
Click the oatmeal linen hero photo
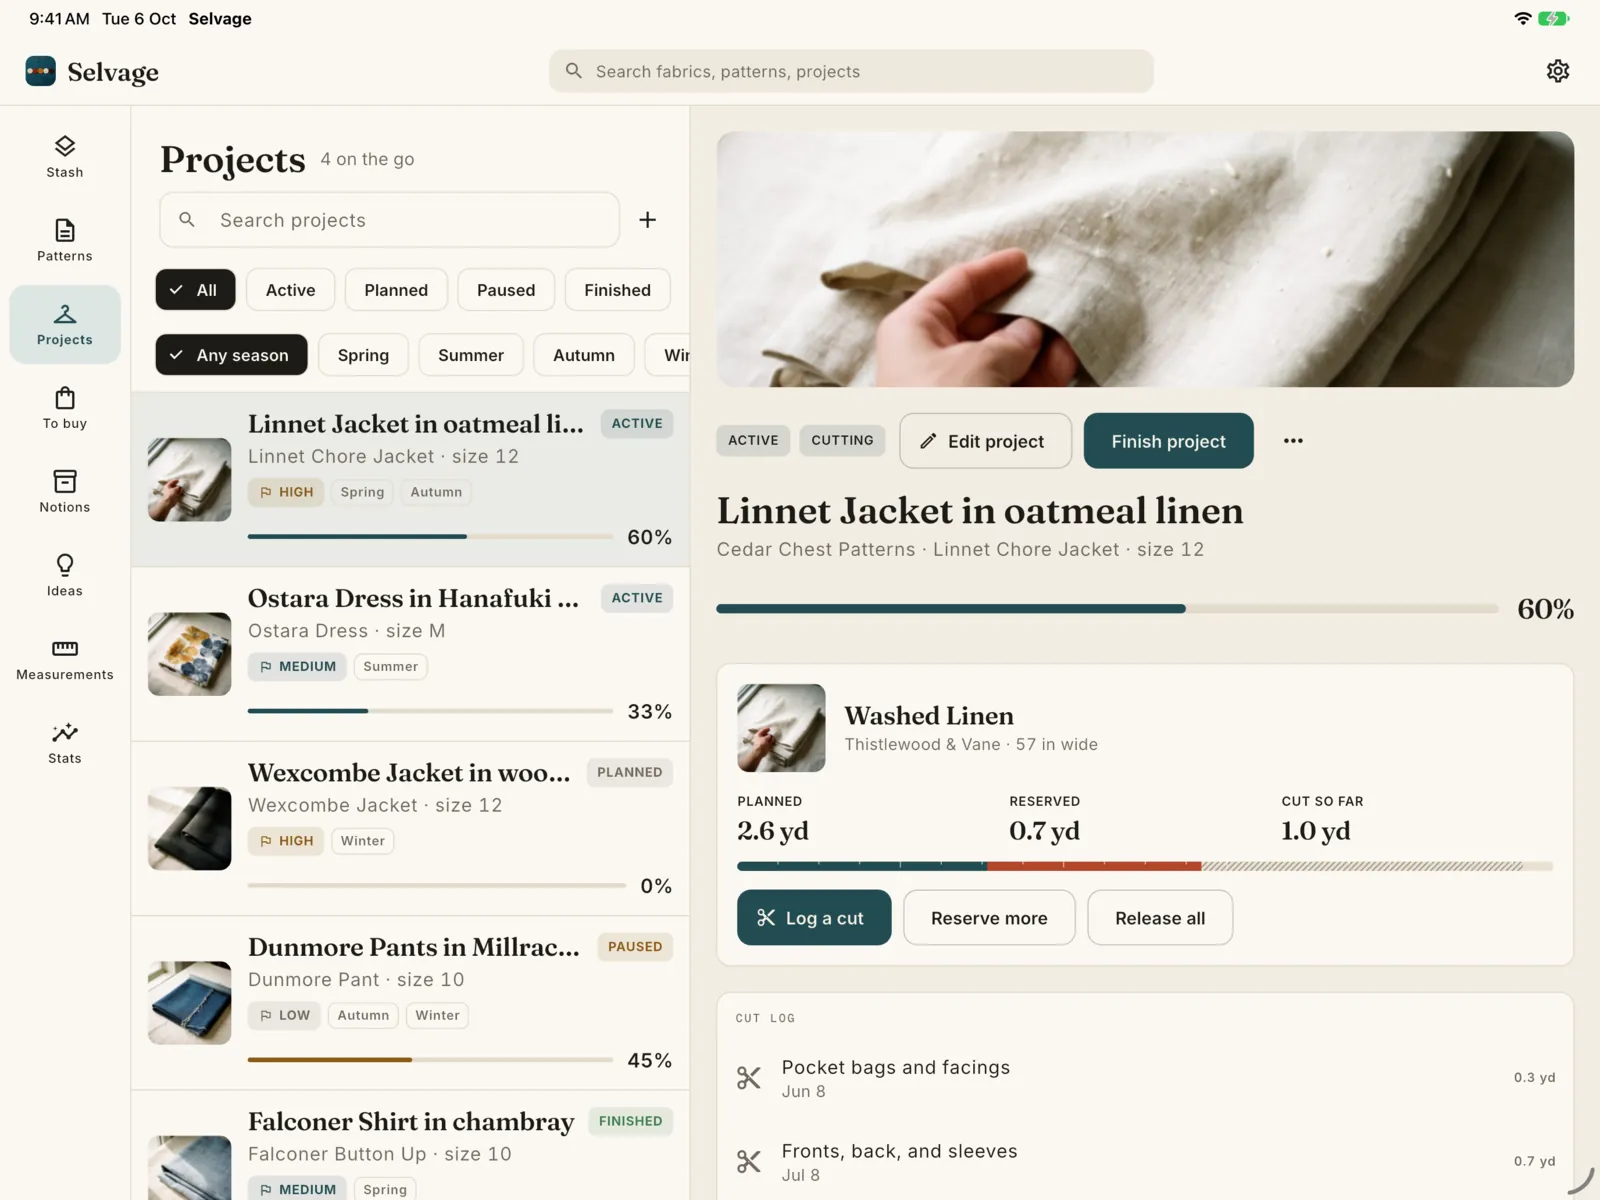(x=1145, y=259)
